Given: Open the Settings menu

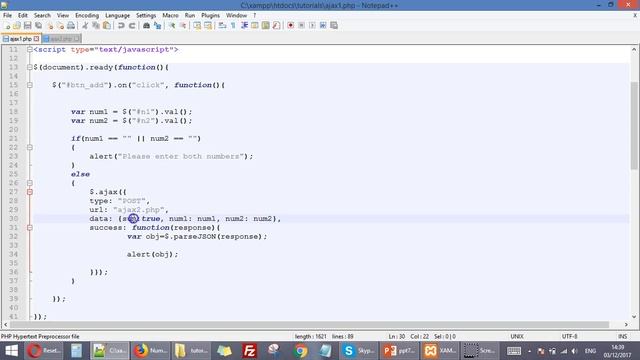Looking at the screenshot, I should point(146,16).
